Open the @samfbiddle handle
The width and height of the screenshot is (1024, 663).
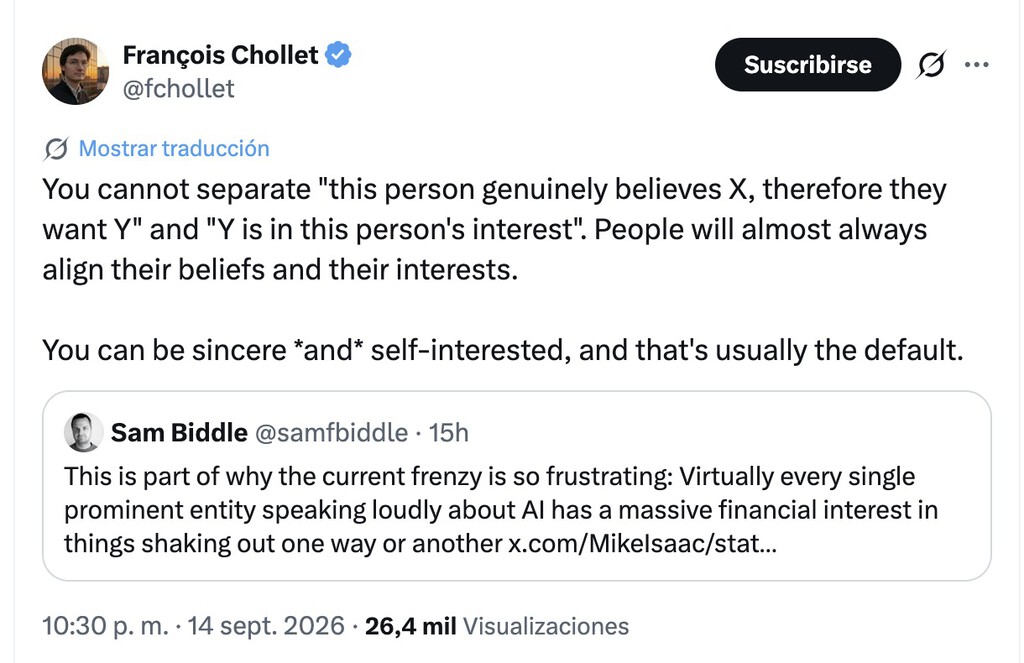331,432
